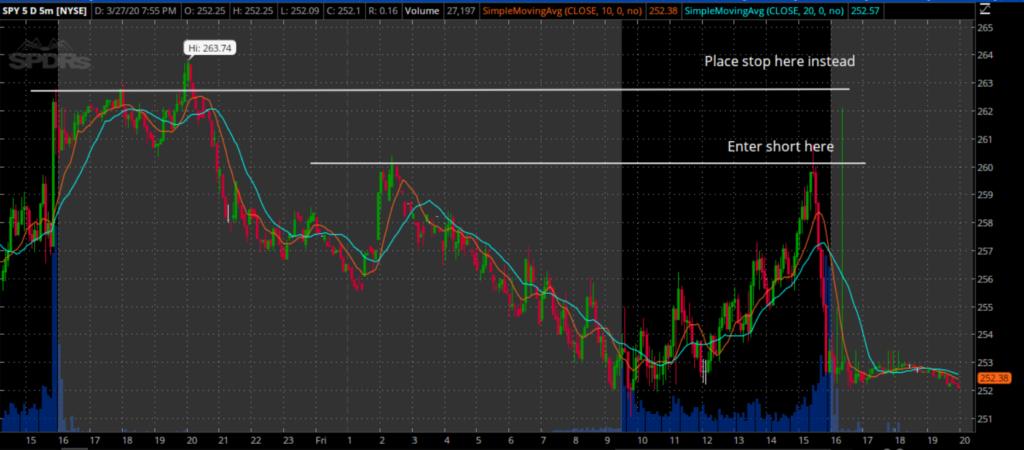Select the date readout 3/27/20 7:55 PM
The width and height of the screenshot is (1024, 450).
click(136, 10)
